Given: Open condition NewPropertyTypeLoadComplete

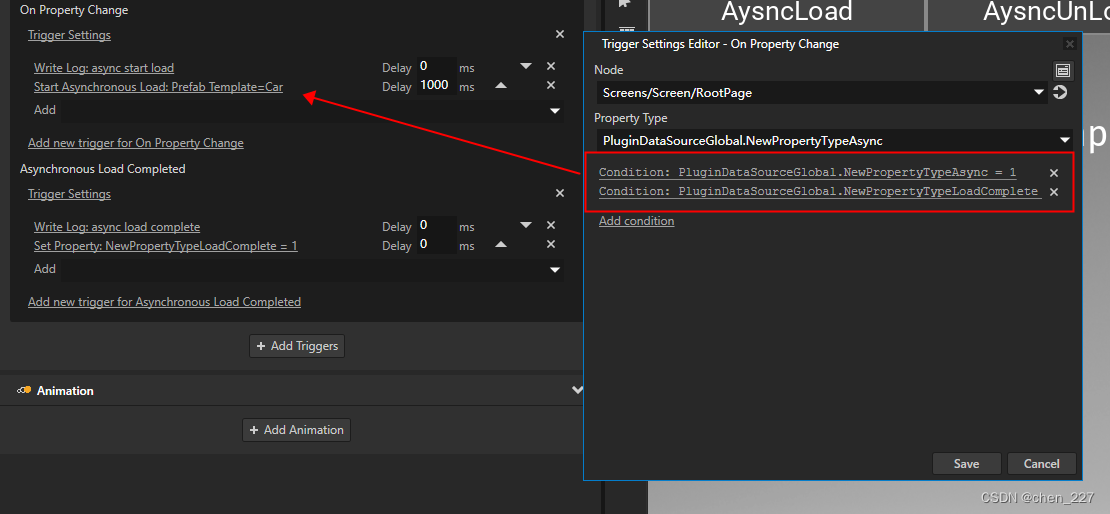Looking at the screenshot, I should coord(820,192).
